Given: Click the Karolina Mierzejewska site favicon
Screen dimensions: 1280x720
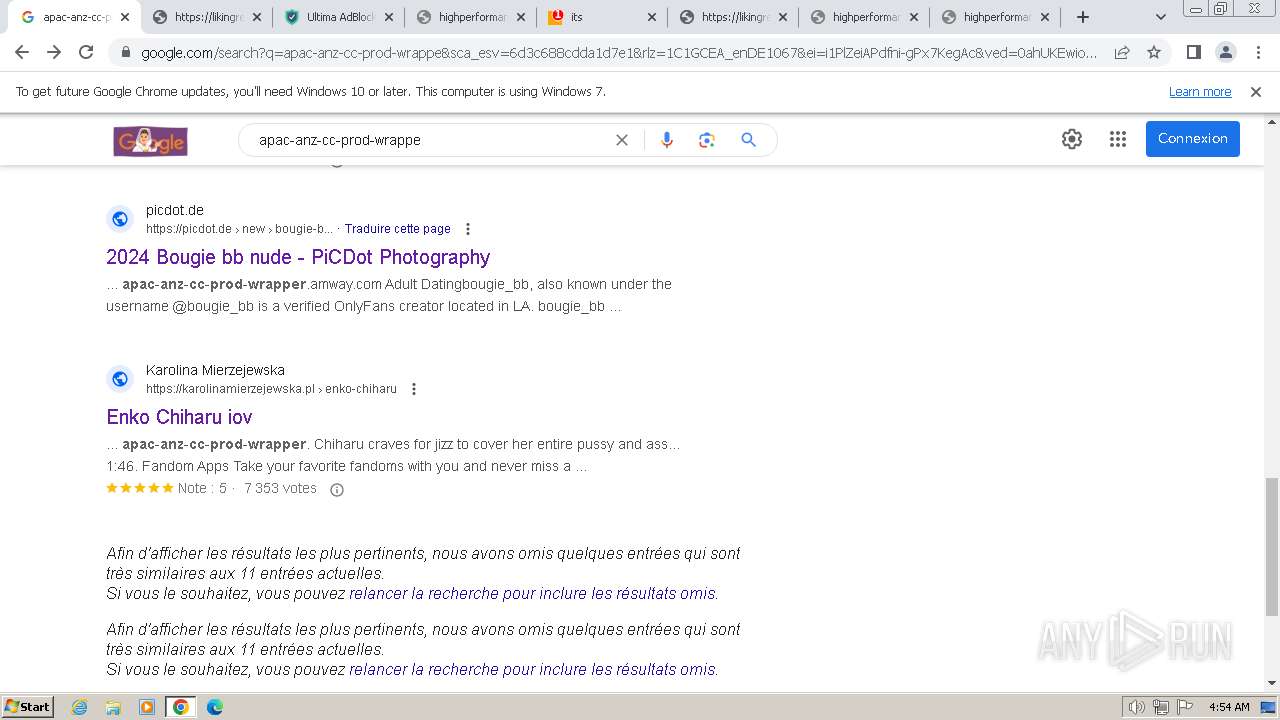Looking at the screenshot, I should pos(120,379).
